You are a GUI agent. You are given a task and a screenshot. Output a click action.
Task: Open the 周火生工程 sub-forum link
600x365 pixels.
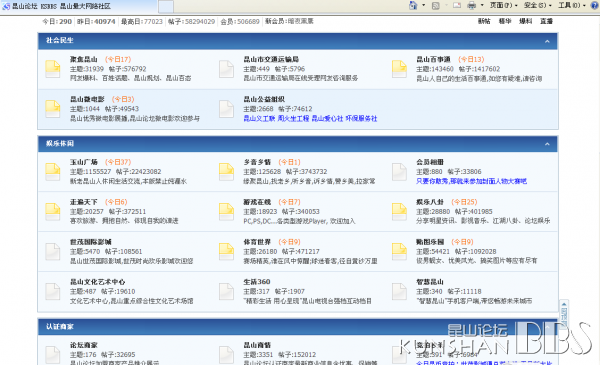(293, 119)
